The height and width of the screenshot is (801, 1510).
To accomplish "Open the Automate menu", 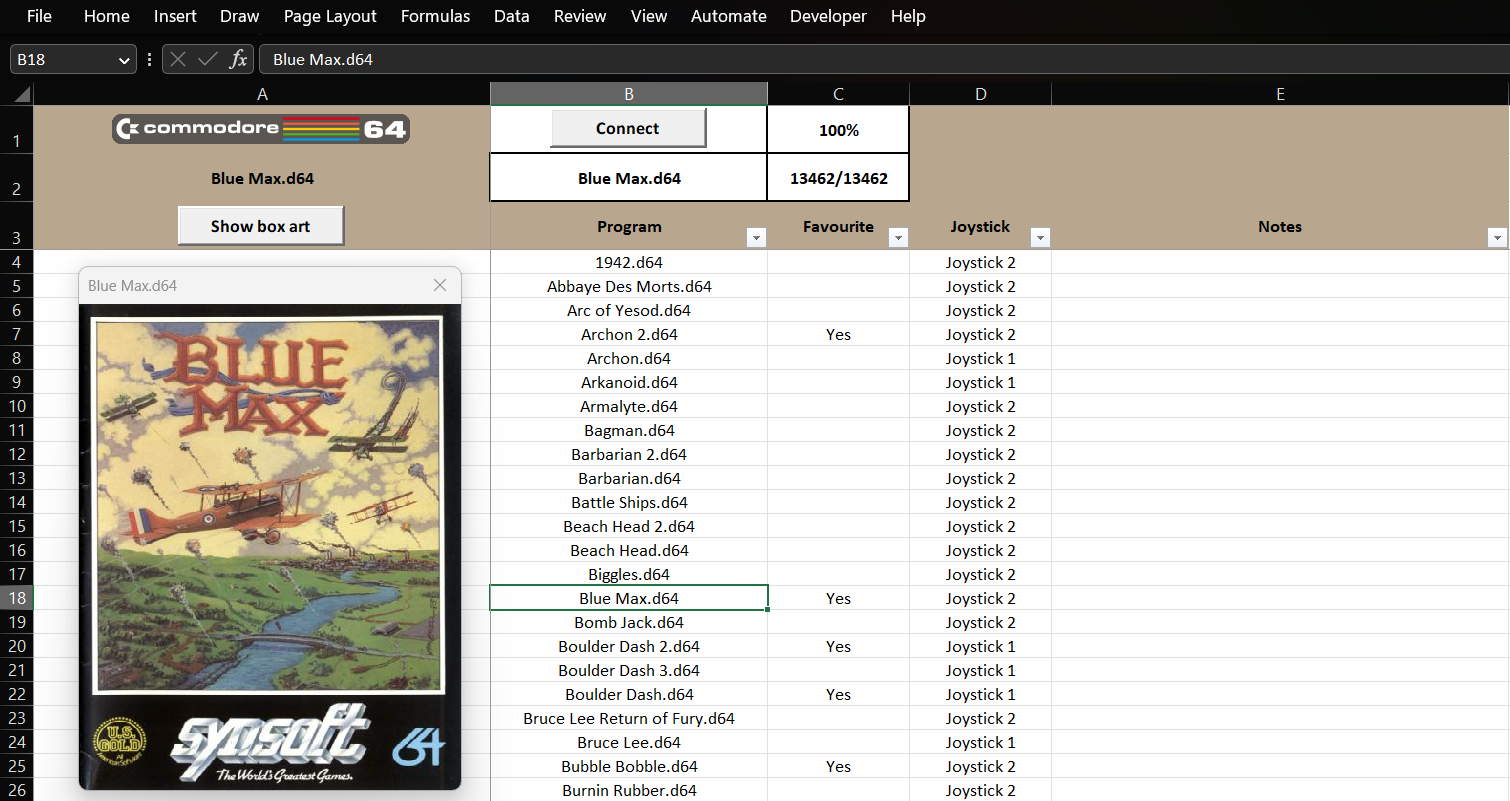I will 728,16.
